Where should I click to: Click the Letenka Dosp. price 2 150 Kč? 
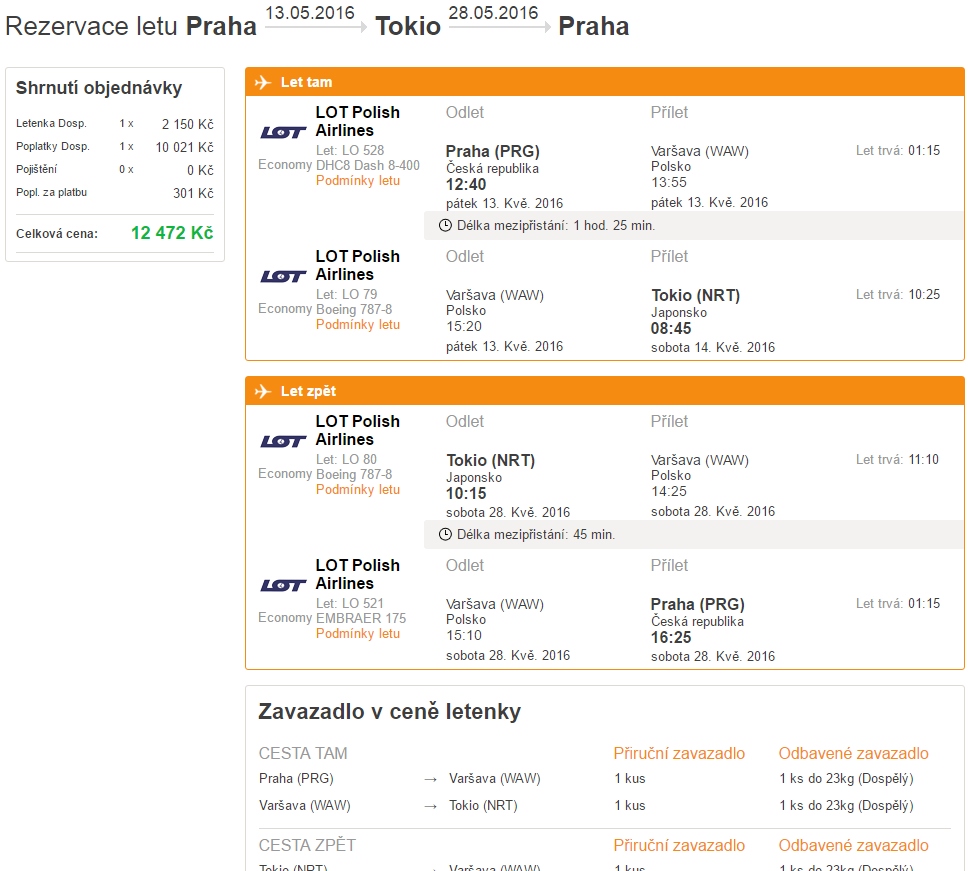pyautogui.click(x=188, y=124)
